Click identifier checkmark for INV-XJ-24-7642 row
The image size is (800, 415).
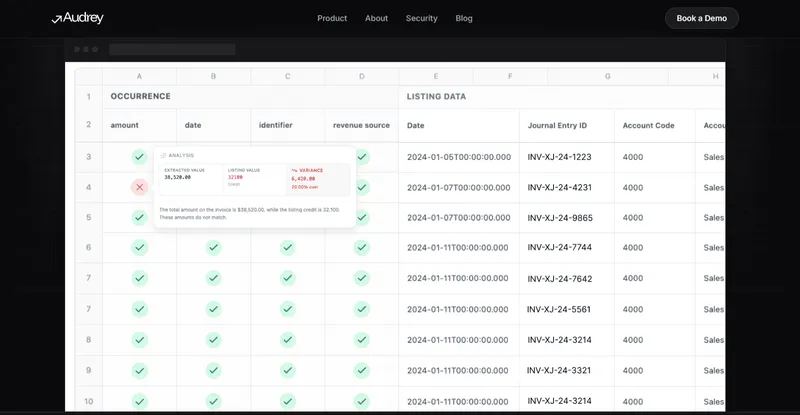pos(288,278)
